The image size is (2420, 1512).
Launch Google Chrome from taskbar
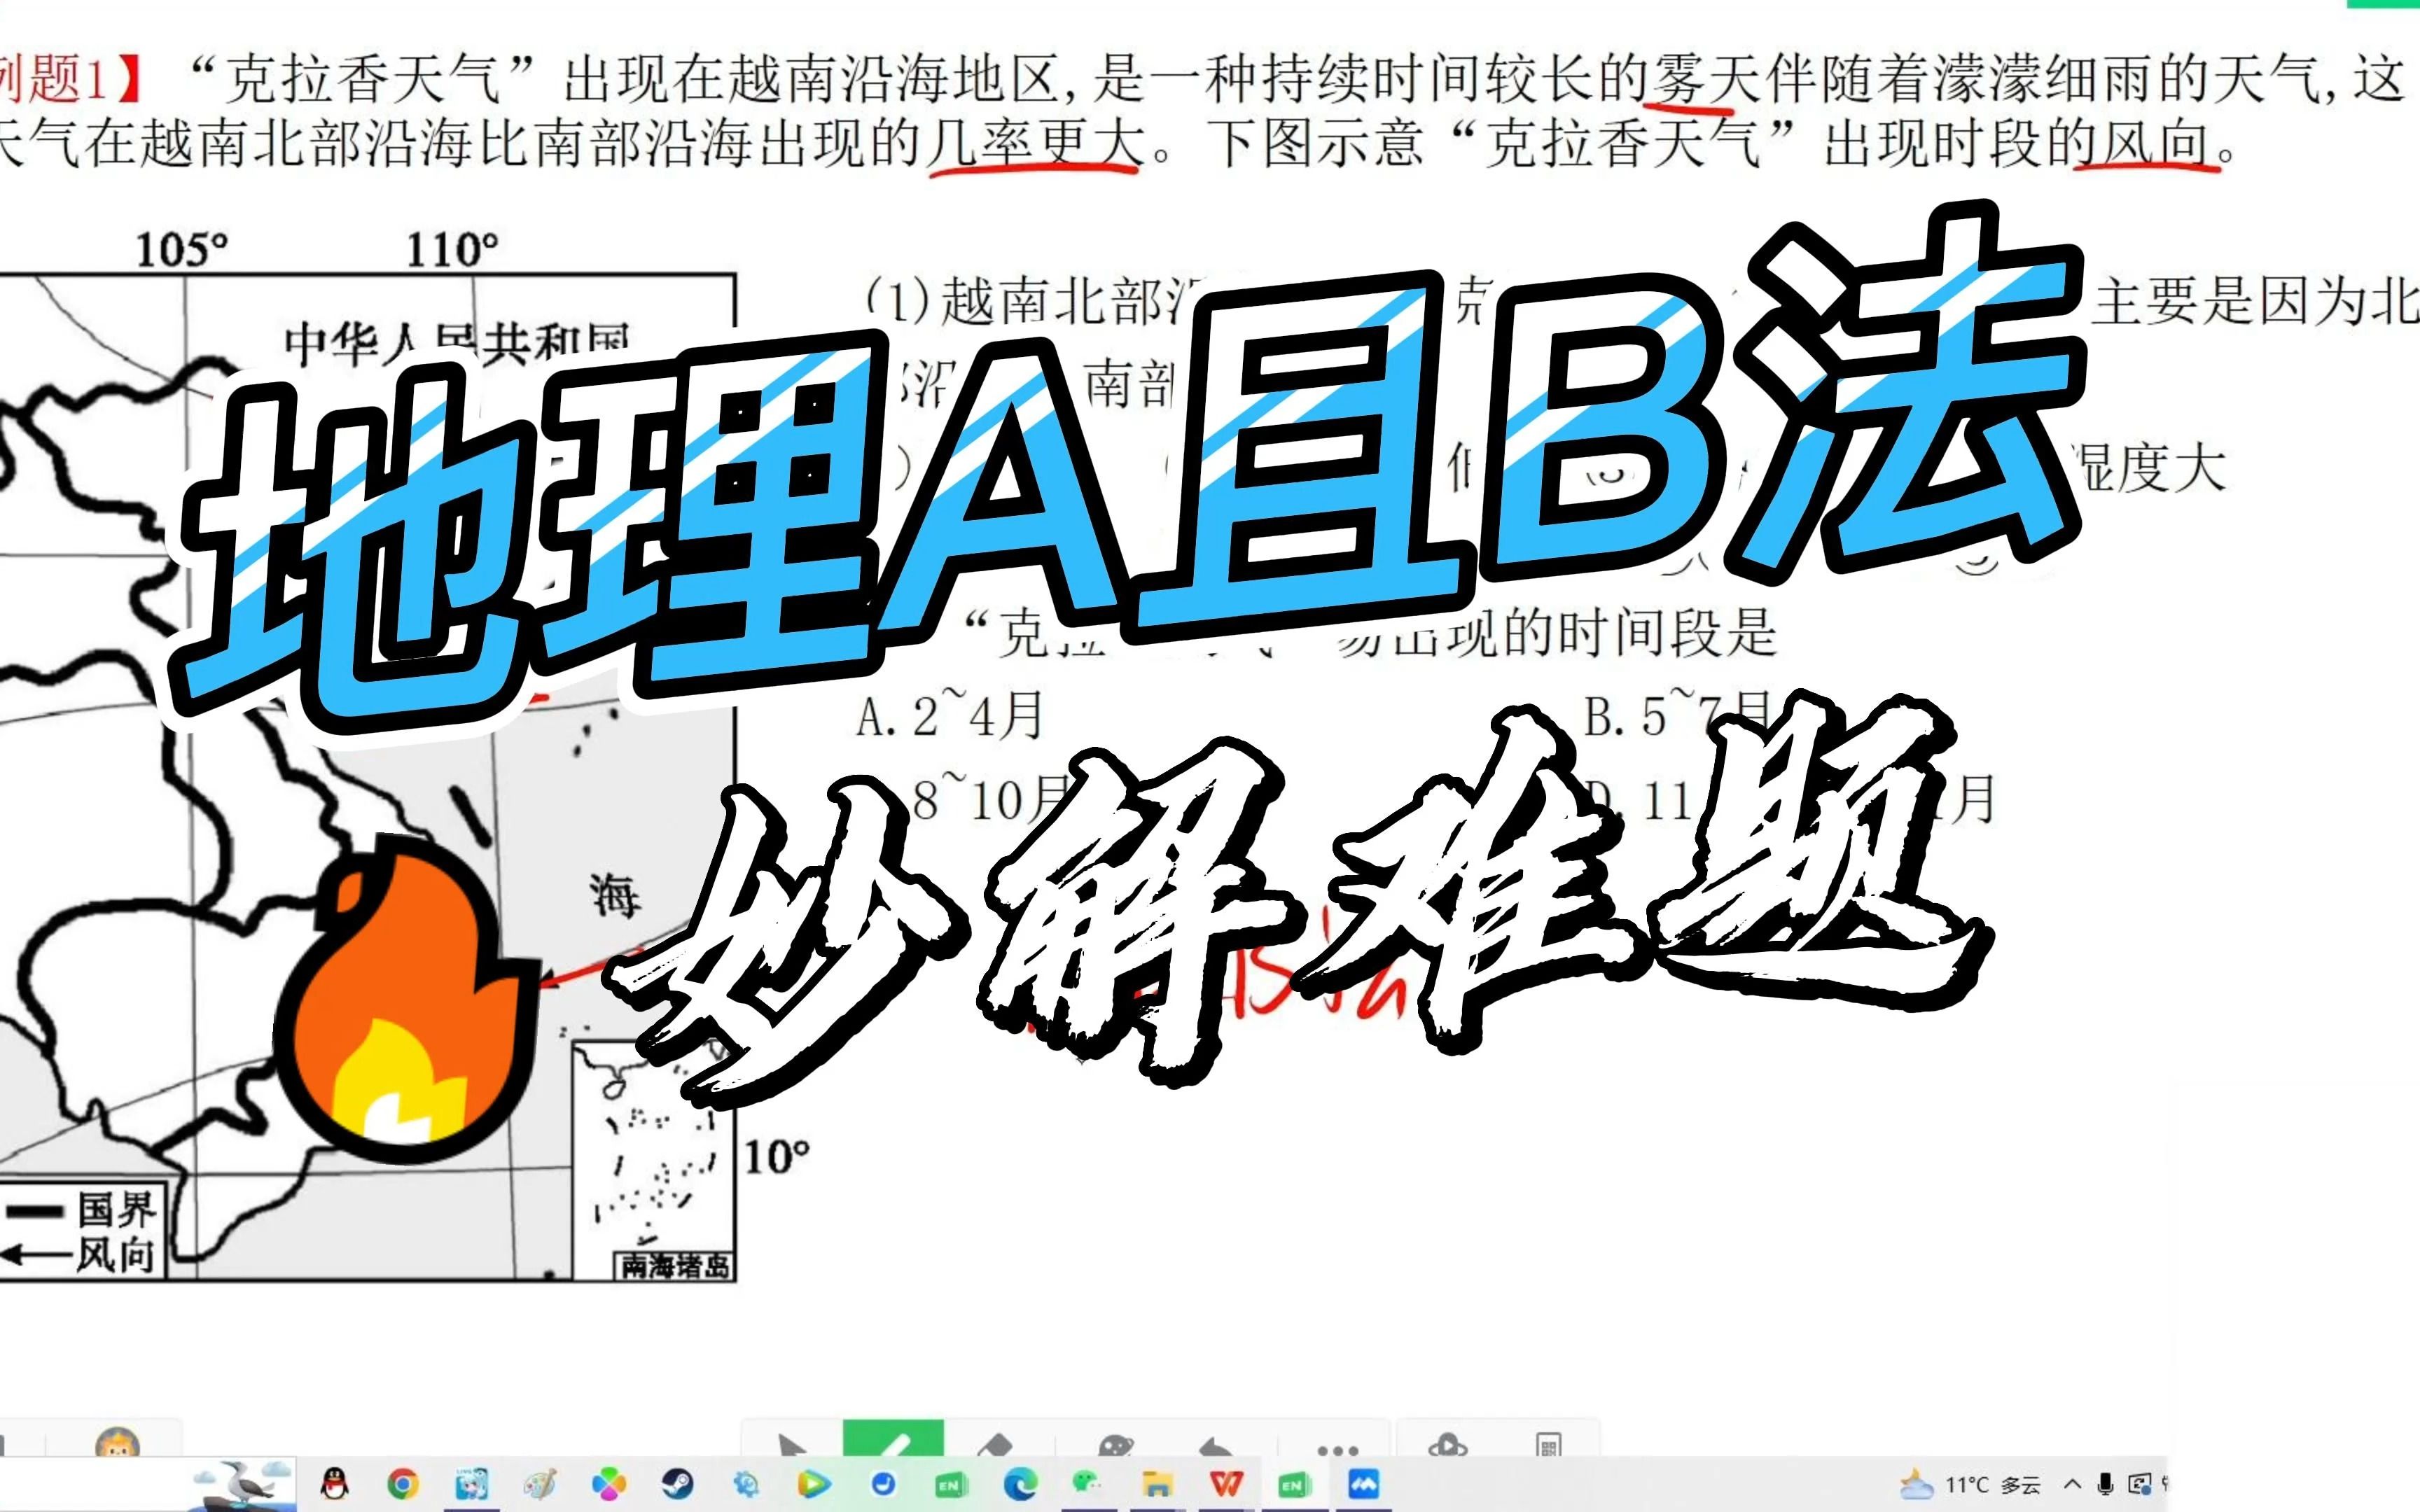(403, 1484)
